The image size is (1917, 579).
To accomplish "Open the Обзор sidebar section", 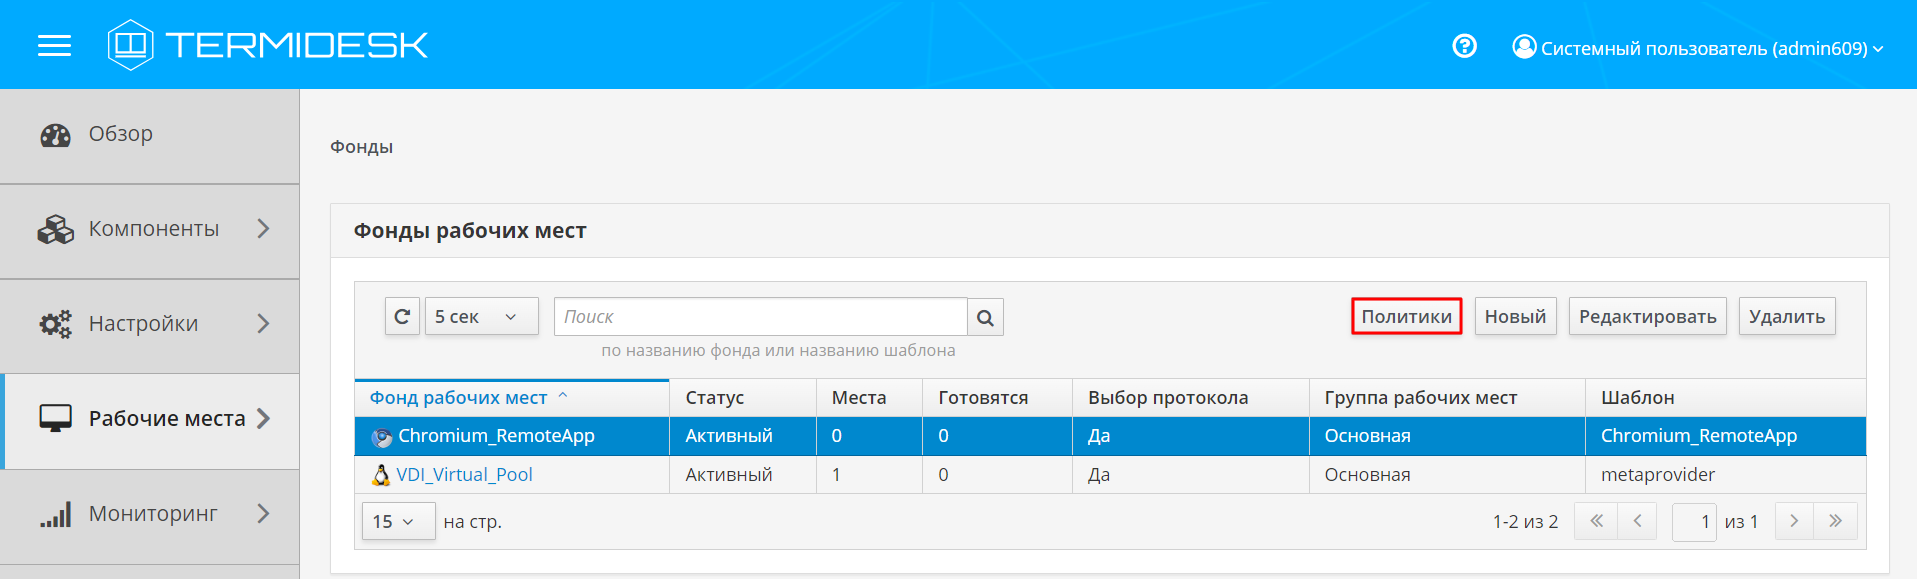I will 120,134.
